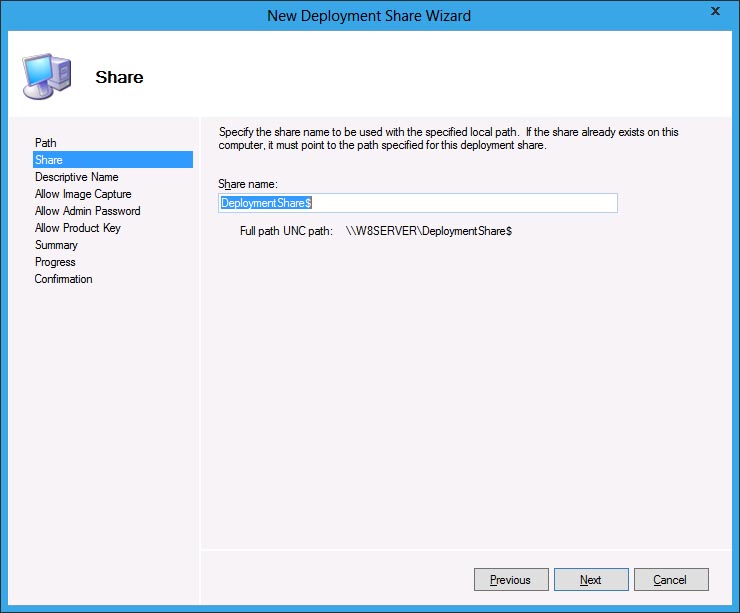Screen dimensions: 740x613
Task: Jump to Allow Product Key step
Action: click(77, 228)
